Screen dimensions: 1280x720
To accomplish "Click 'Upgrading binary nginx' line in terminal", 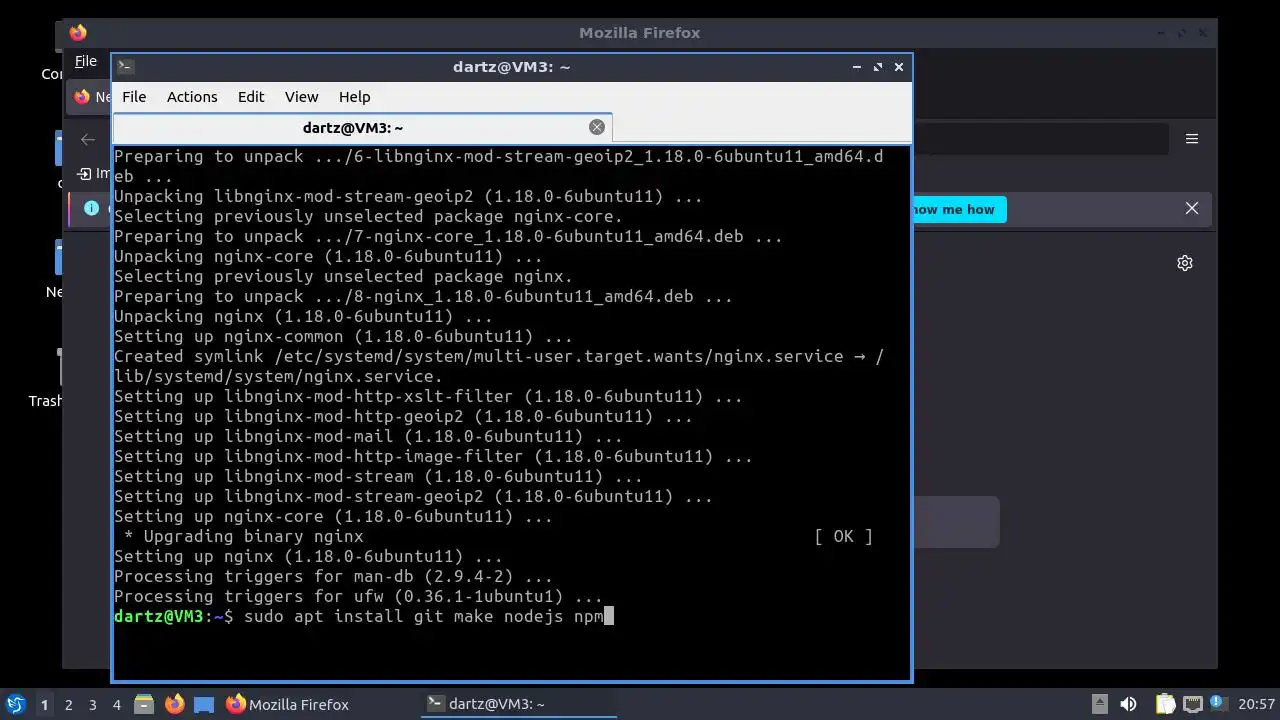I will coord(243,536).
